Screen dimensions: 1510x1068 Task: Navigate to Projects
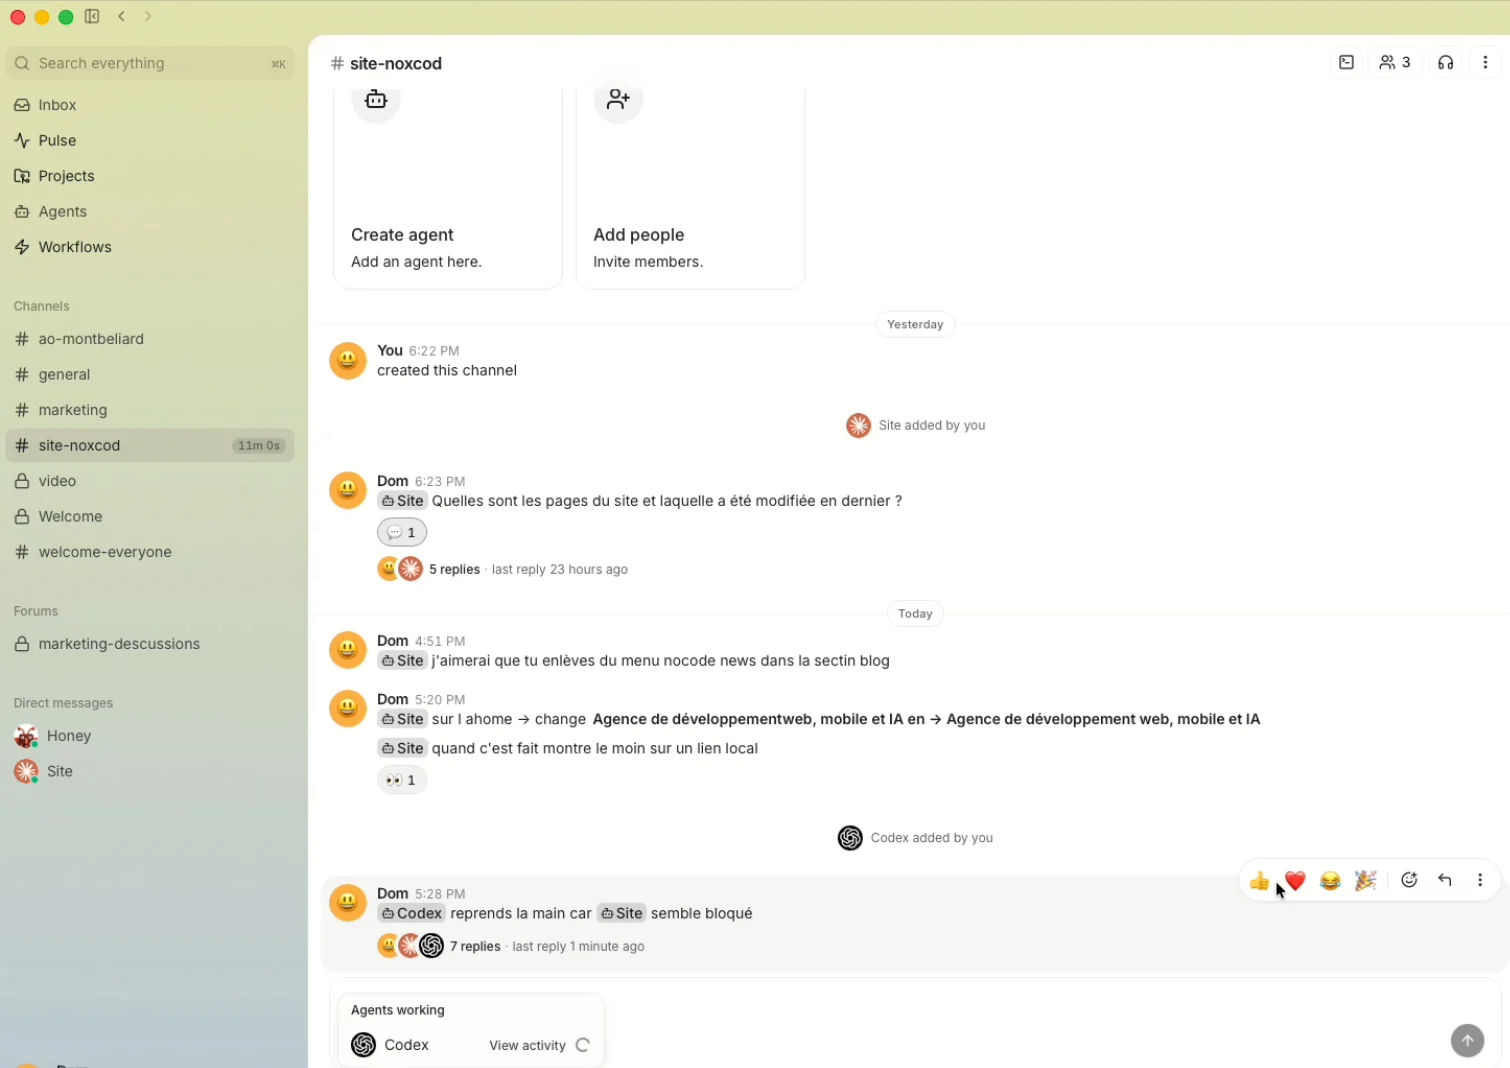point(150,176)
